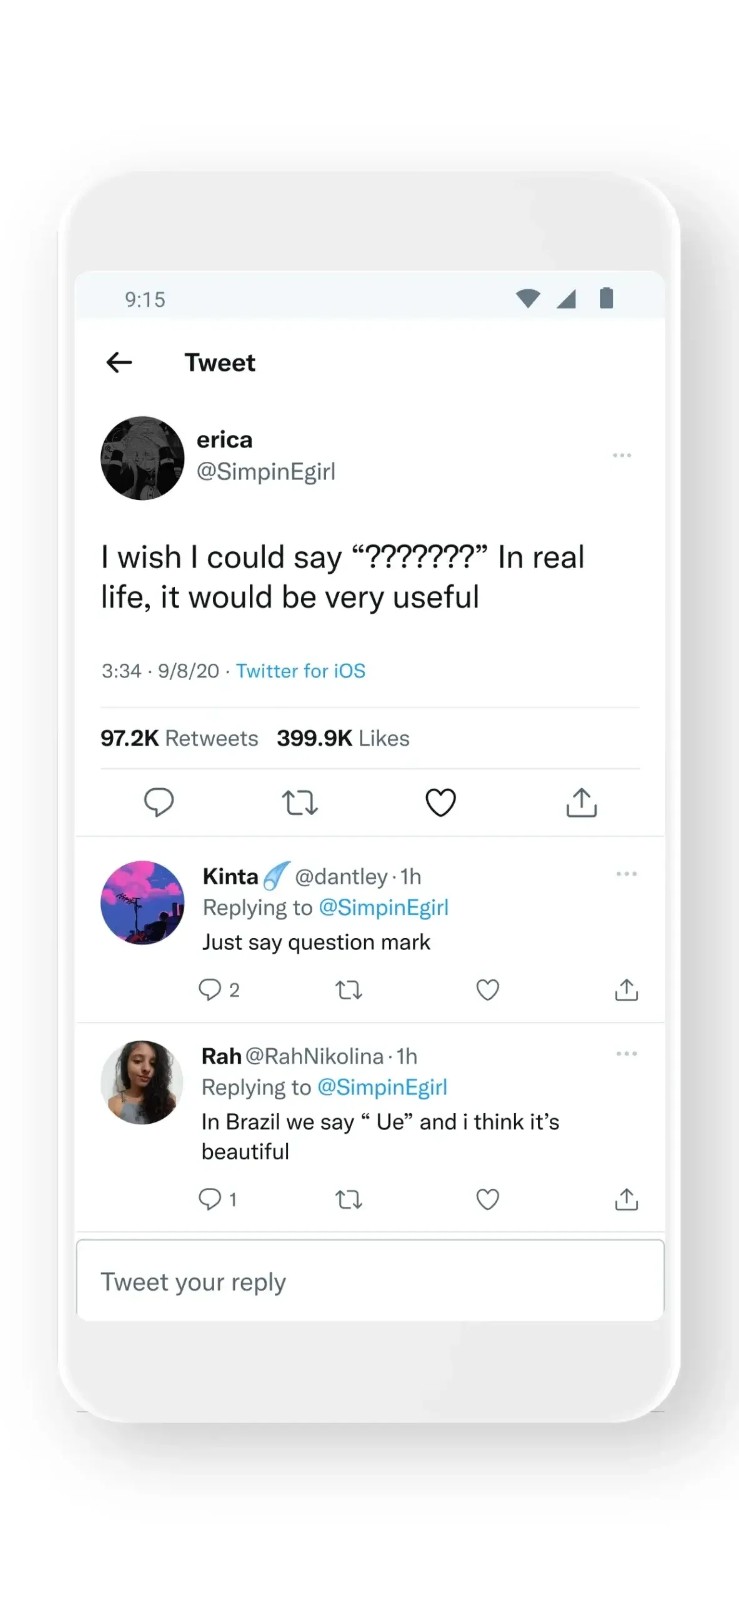Tap the Tweet your reply field

370,1282
